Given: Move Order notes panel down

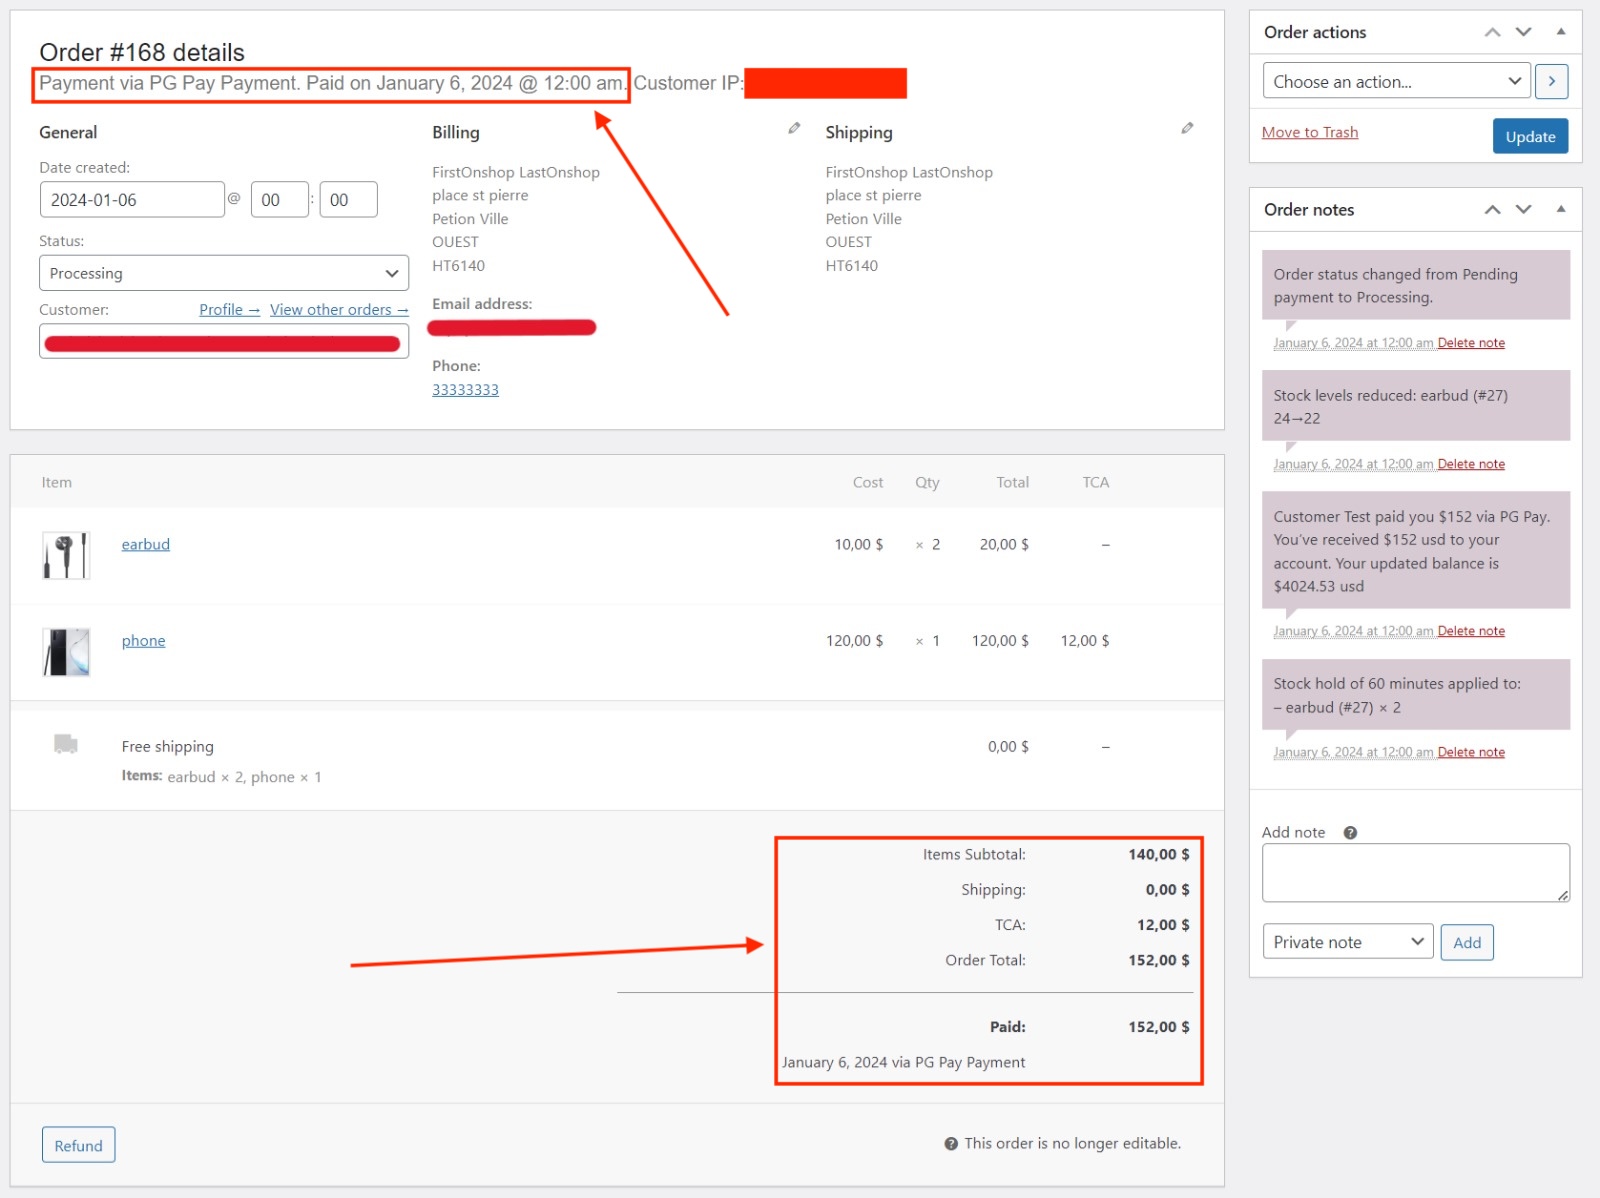Looking at the screenshot, I should coord(1524,209).
